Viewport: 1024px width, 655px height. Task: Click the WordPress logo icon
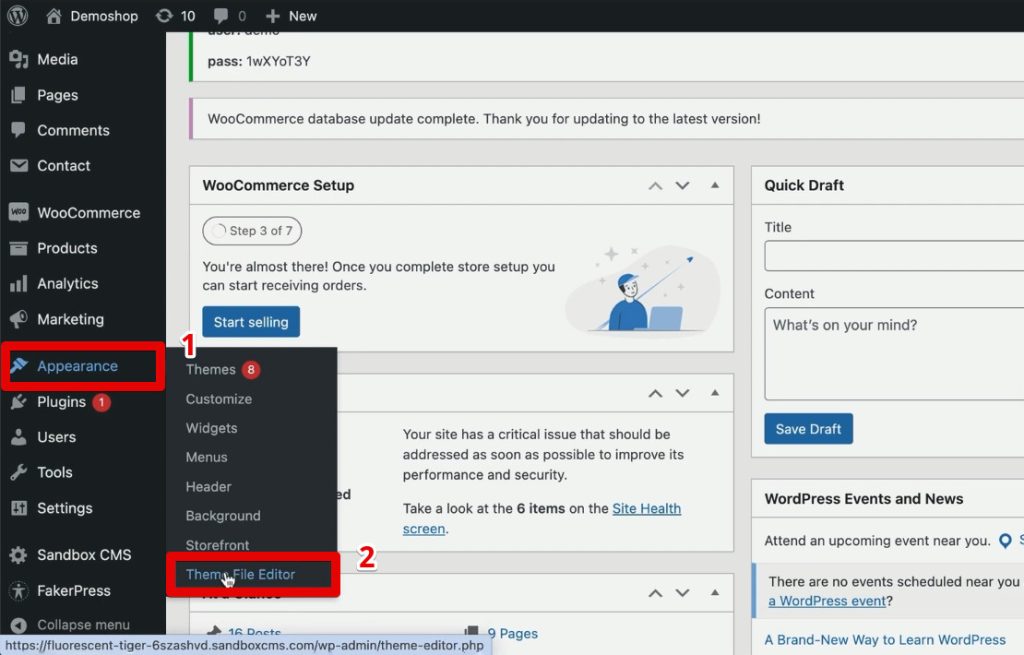[18, 15]
